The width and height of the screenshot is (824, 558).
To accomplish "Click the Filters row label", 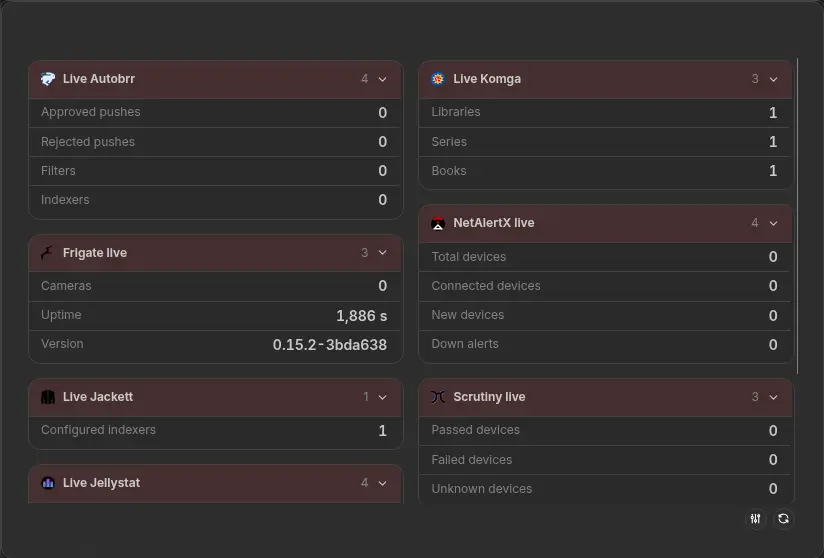I will tap(58, 171).
